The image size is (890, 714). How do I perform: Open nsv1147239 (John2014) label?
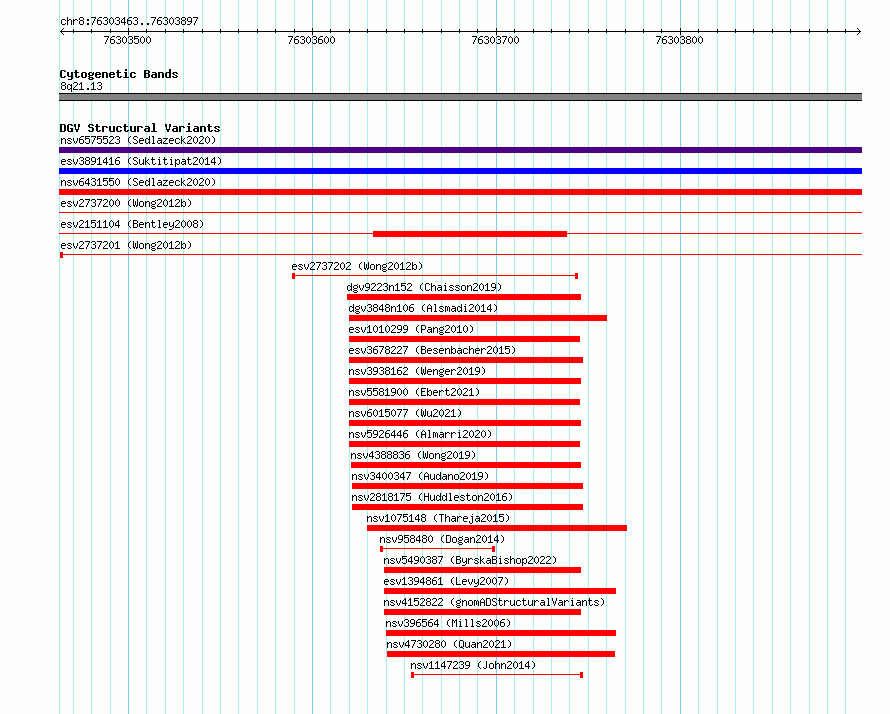473,665
